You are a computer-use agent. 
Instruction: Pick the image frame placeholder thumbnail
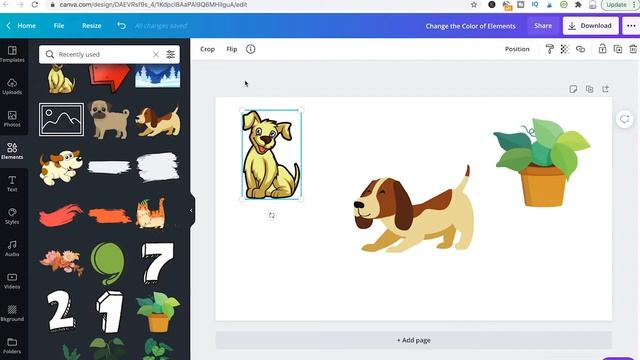pyautogui.click(x=61, y=119)
